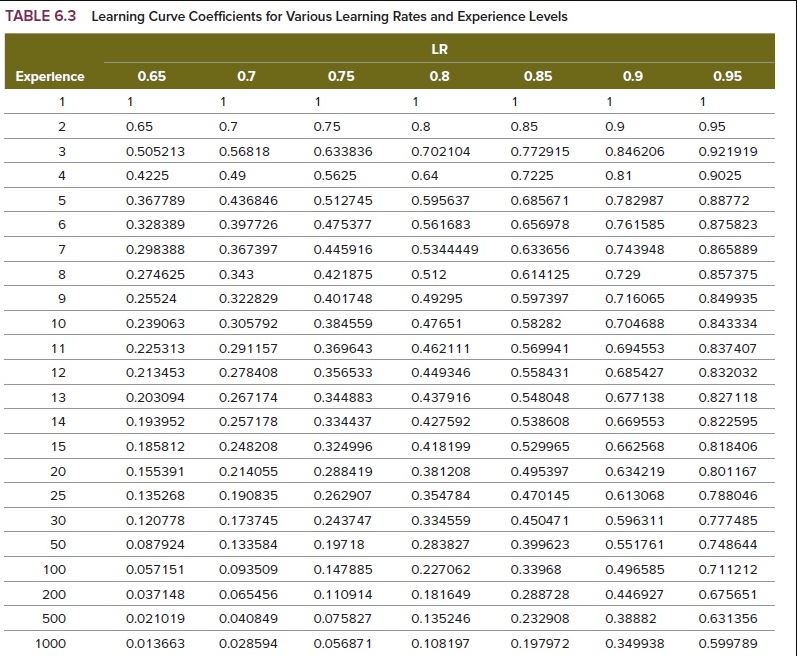Viewport: 797px width, 656px height.
Task: Click the value 0.120778
Action: pyautogui.click(x=156, y=521)
